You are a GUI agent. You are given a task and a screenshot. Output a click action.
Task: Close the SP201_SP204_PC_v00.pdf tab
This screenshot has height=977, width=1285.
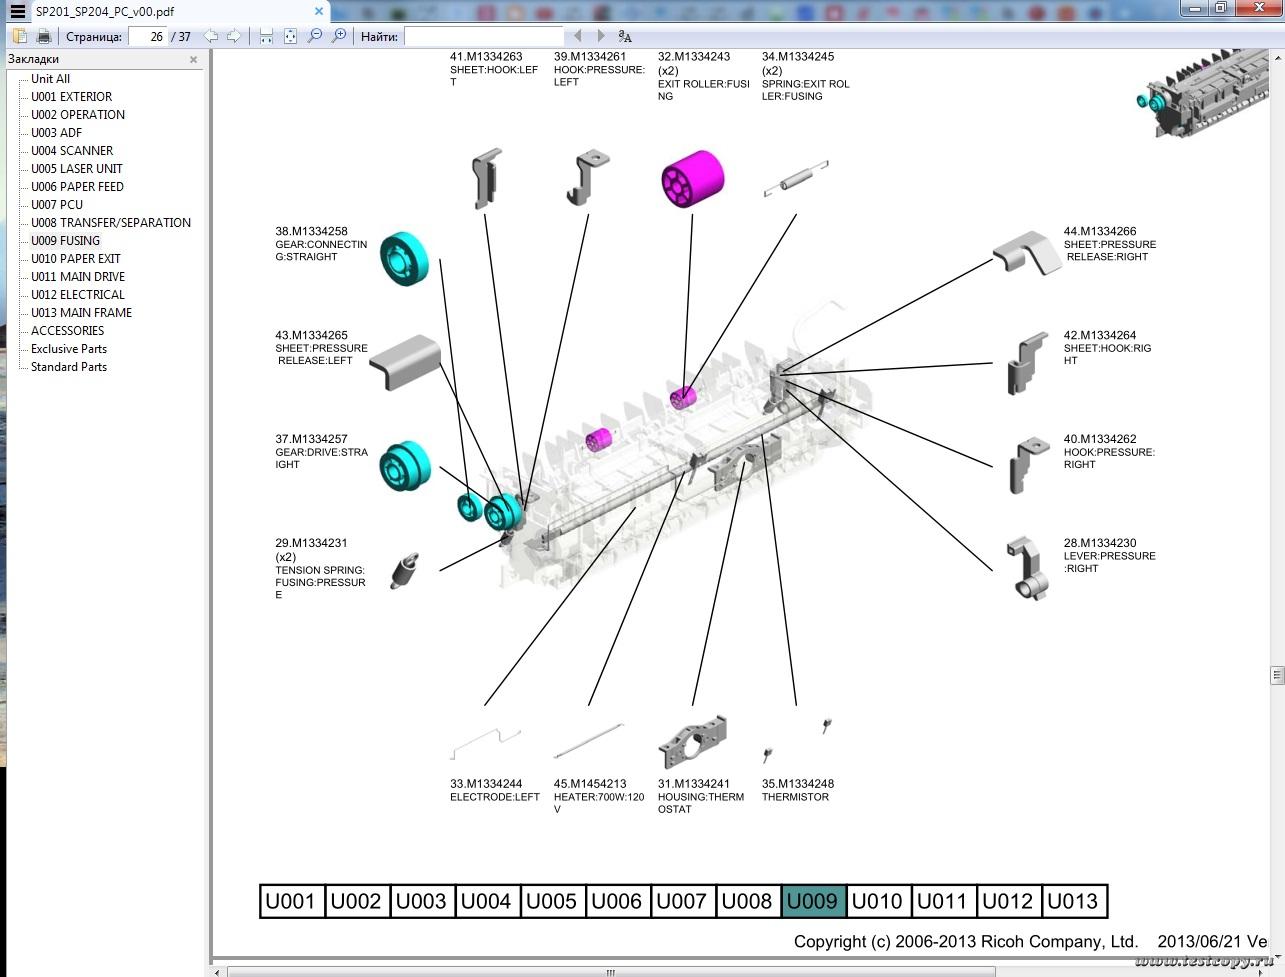point(319,12)
